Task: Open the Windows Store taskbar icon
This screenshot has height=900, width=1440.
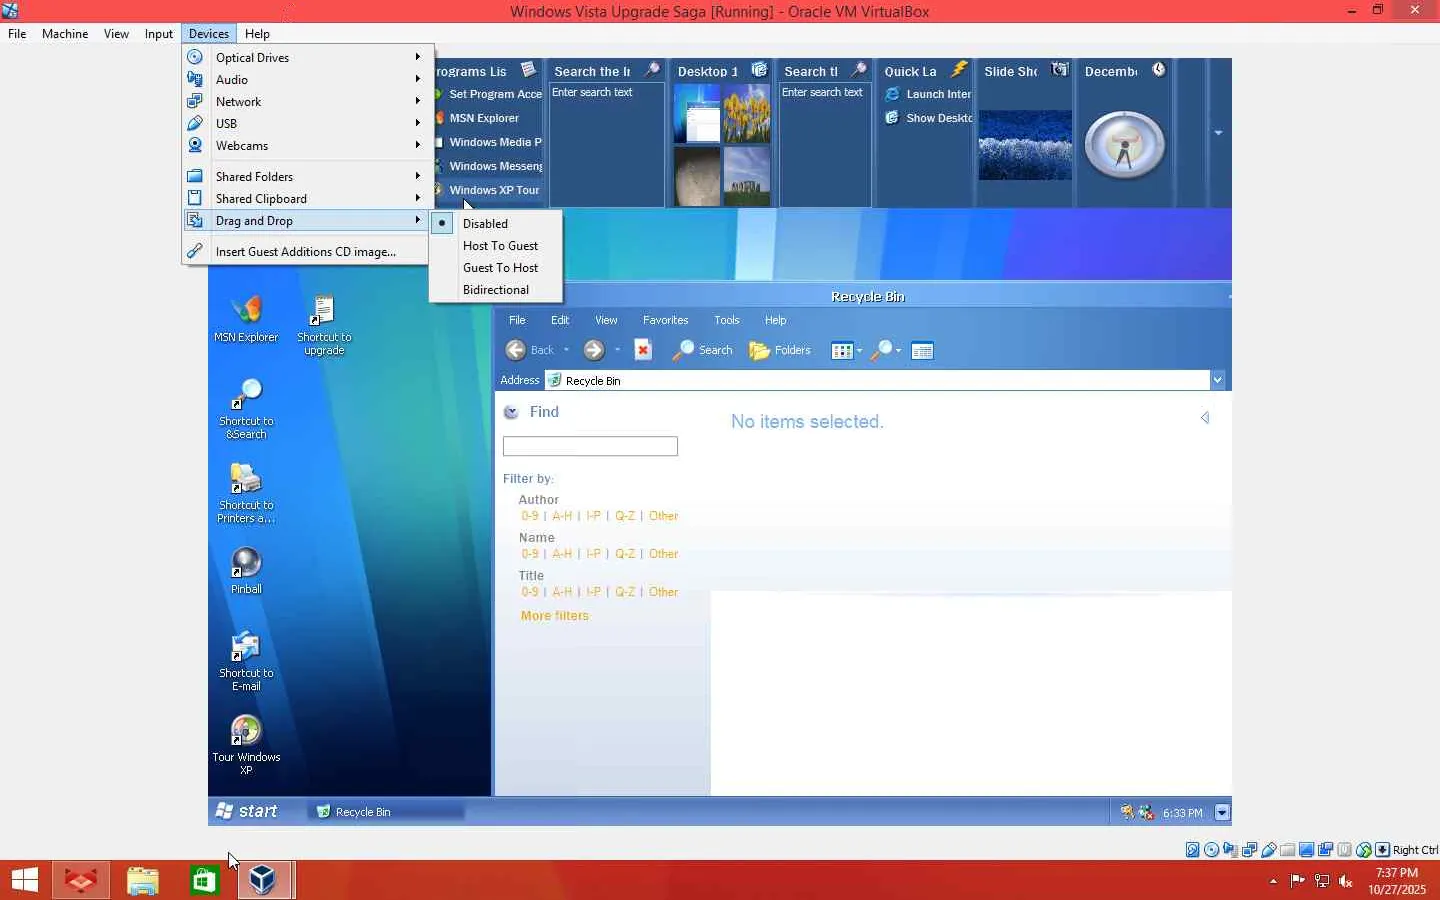Action: coord(204,880)
